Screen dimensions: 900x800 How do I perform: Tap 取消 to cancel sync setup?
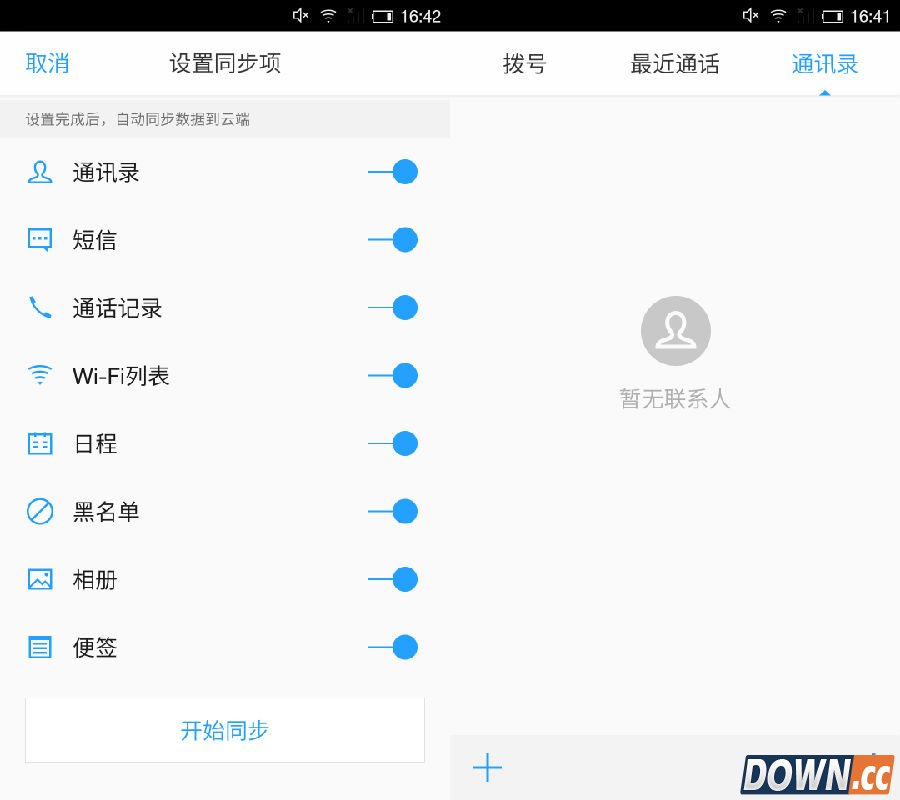47,63
